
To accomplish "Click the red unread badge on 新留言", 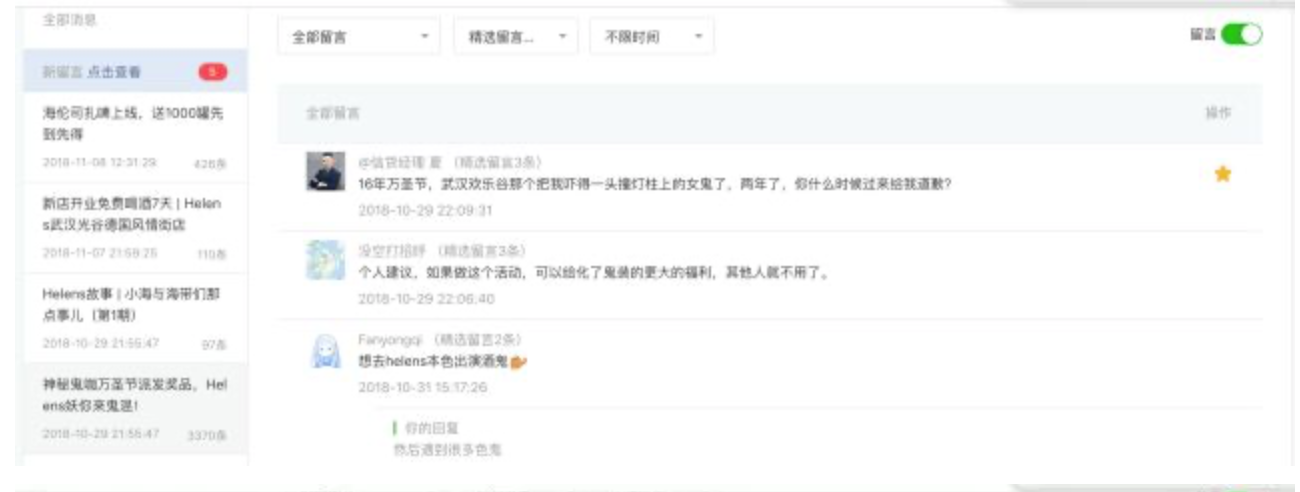I will pos(212,71).
